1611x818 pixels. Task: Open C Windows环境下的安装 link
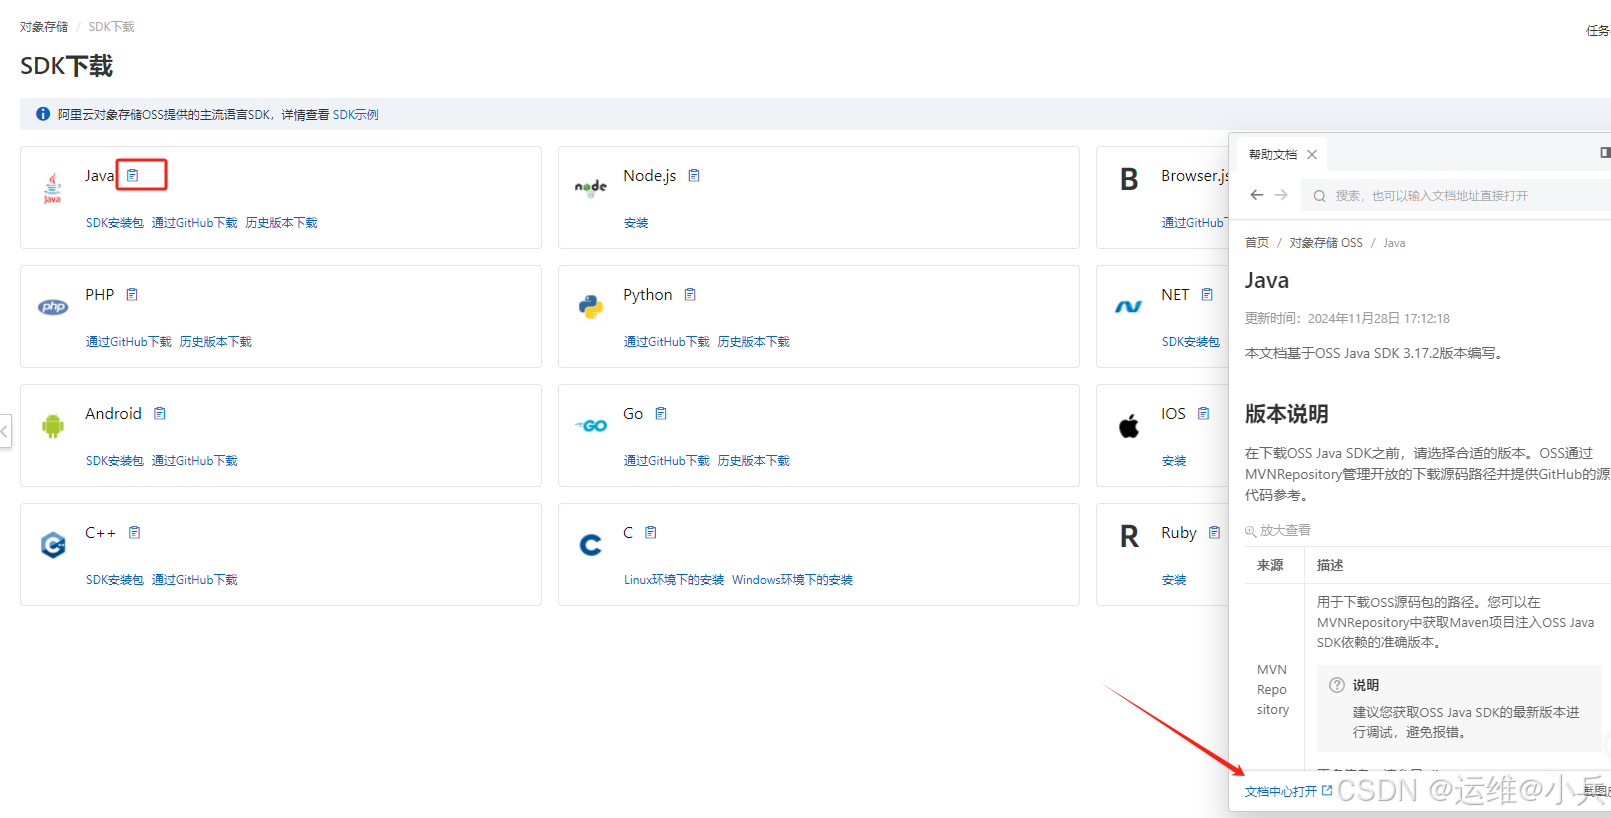(x=792, y=580)
